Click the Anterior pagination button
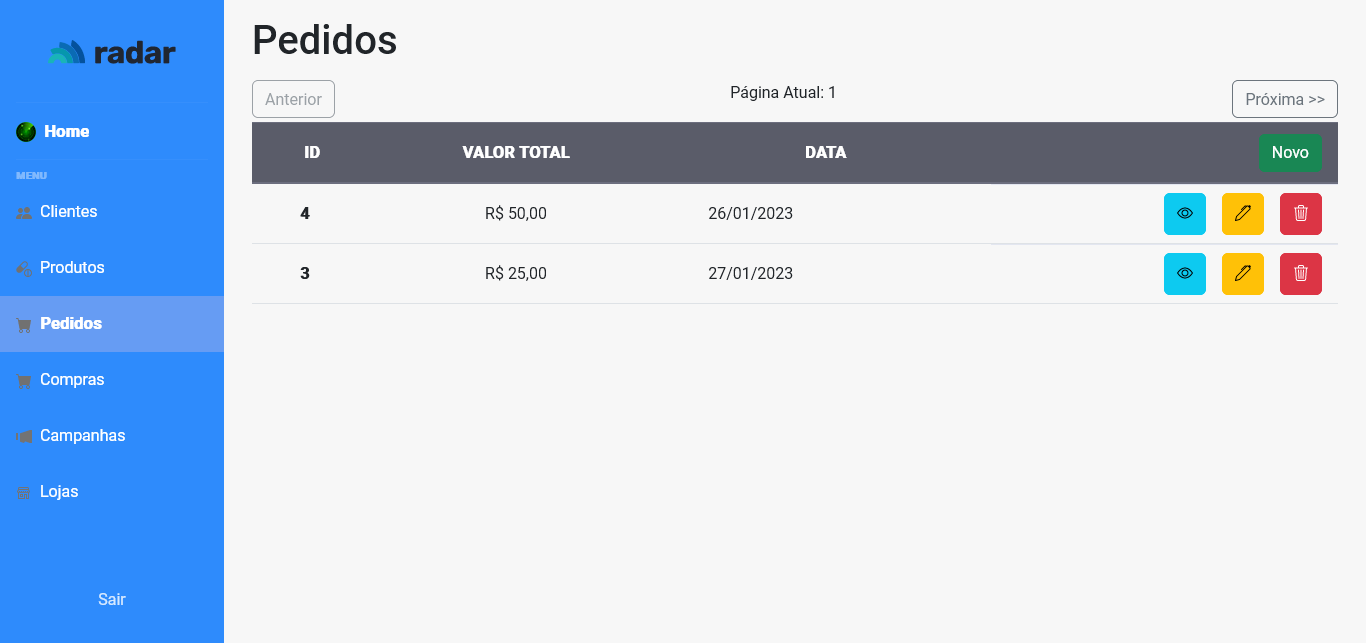Screen dimensions: 1366x643 pyautogui.click(x=293, y=99)
